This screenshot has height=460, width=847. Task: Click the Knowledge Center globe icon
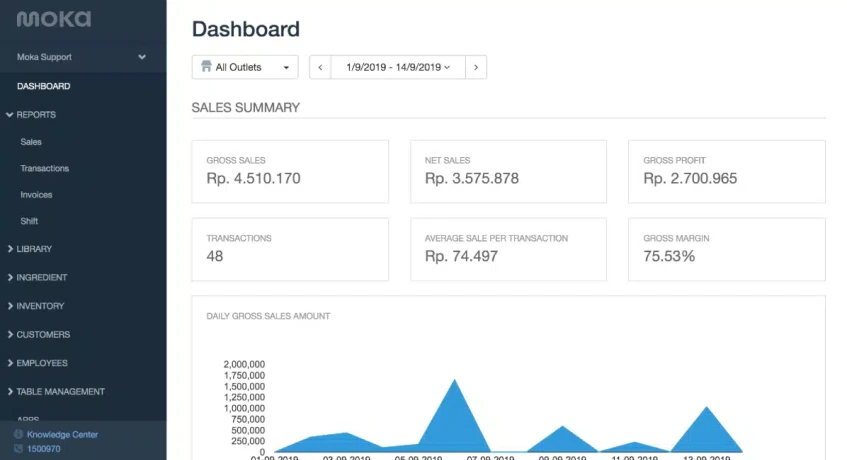[18, 435]
